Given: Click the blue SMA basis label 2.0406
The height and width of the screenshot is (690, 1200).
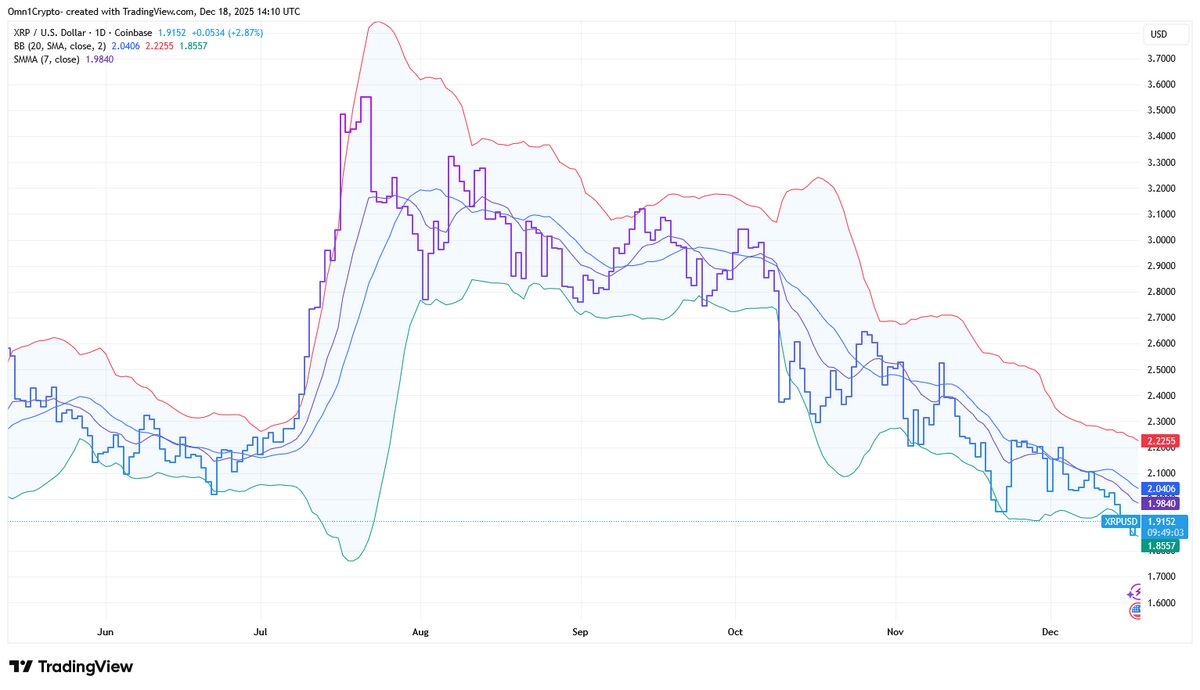Looking at the screenshot, I should point(1160,488).
